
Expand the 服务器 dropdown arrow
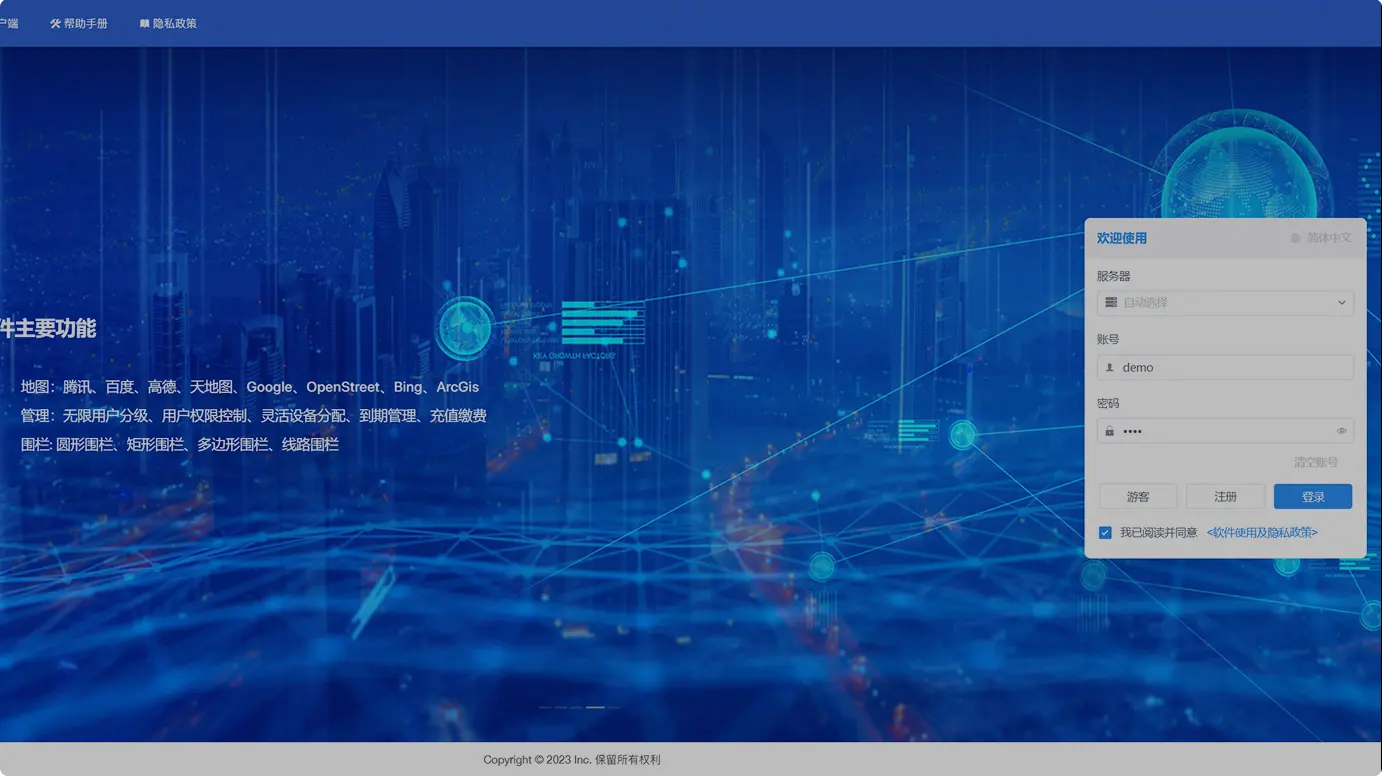(x=1342, y=303)
